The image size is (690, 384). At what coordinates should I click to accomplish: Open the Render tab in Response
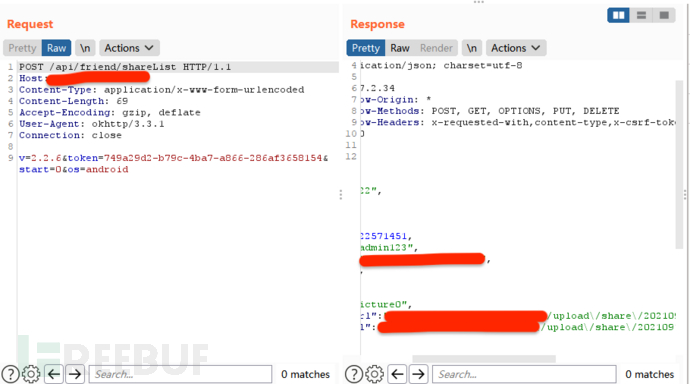point(436,48)
